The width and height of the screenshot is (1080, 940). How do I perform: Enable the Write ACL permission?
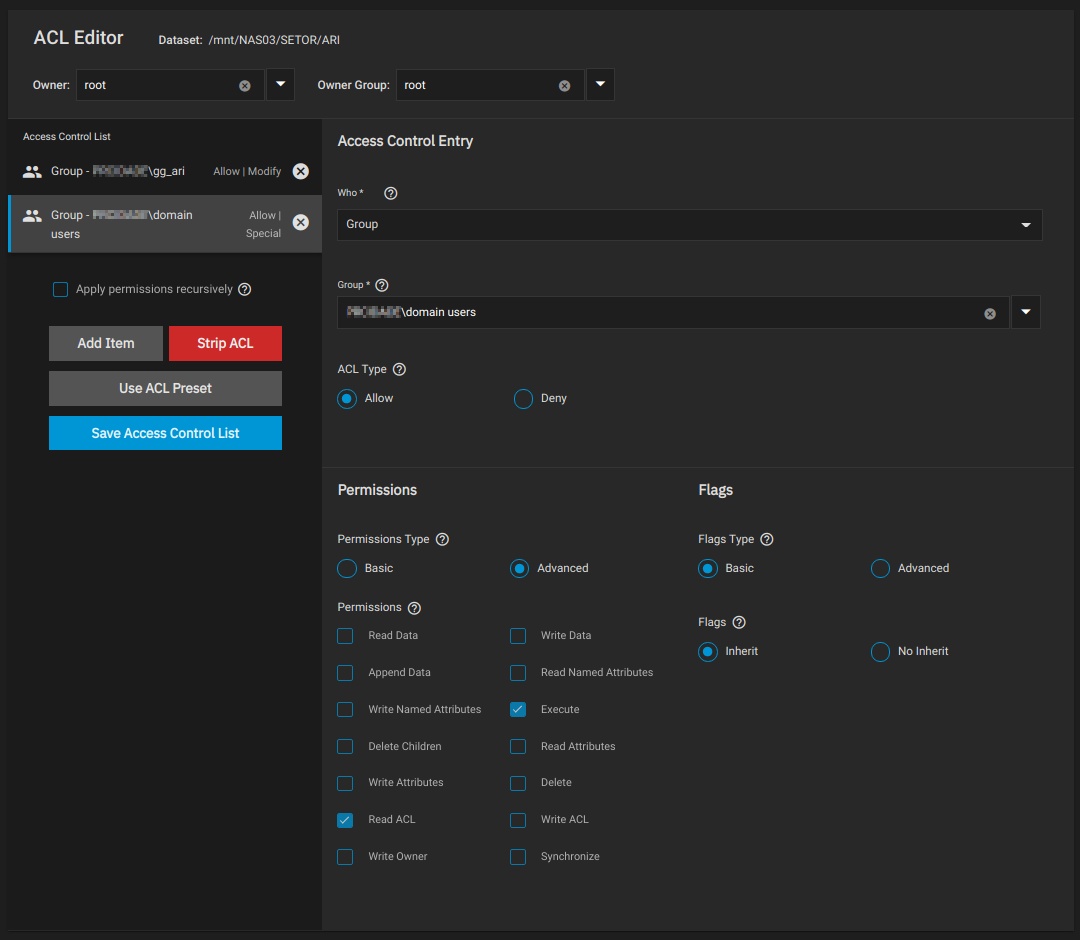click(518, 820)
